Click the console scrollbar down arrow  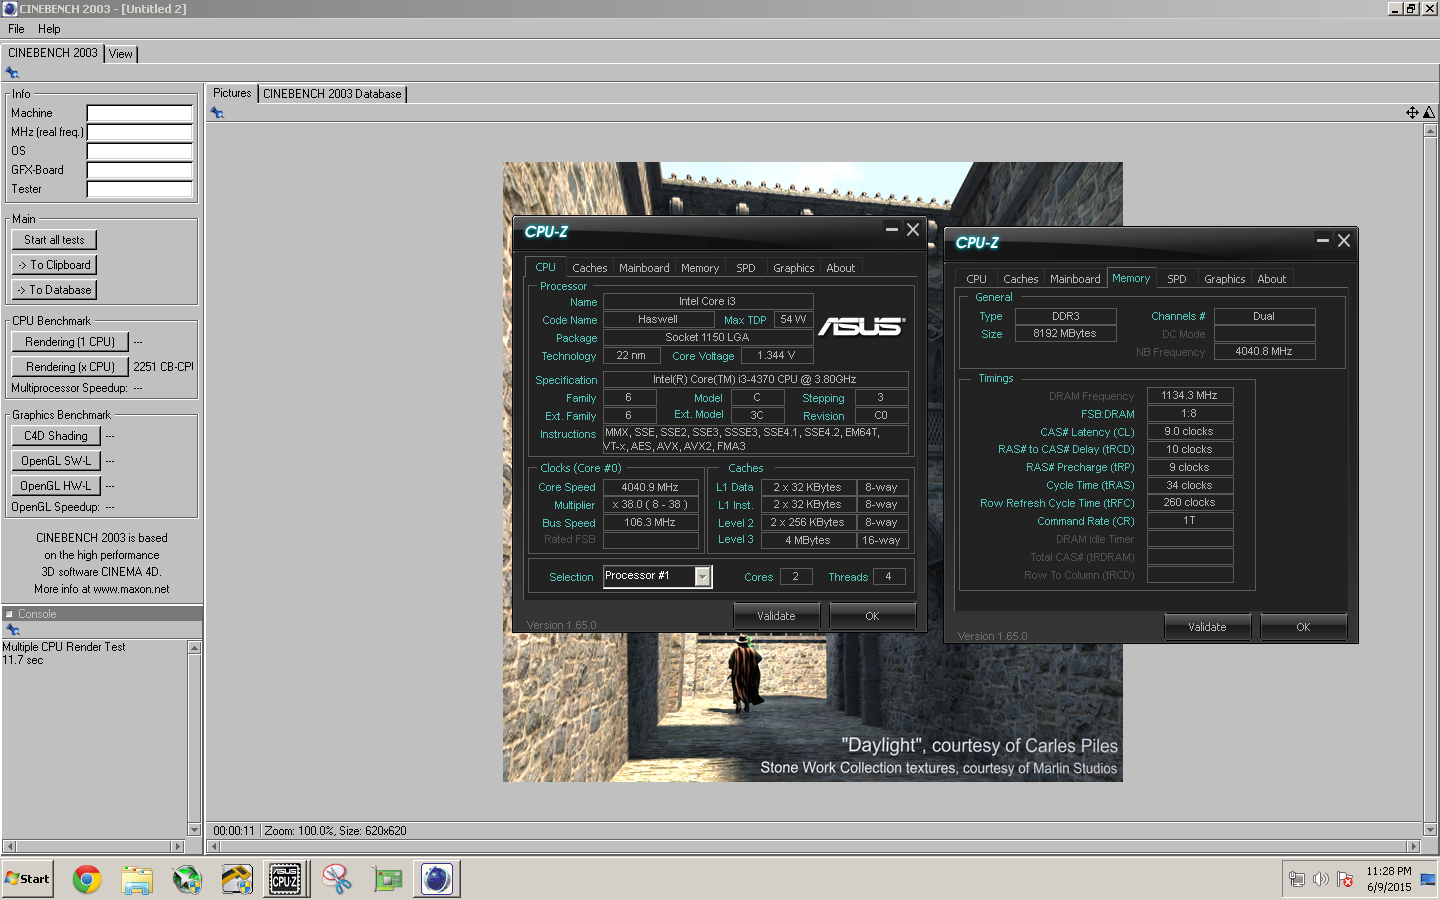(194, 829)
